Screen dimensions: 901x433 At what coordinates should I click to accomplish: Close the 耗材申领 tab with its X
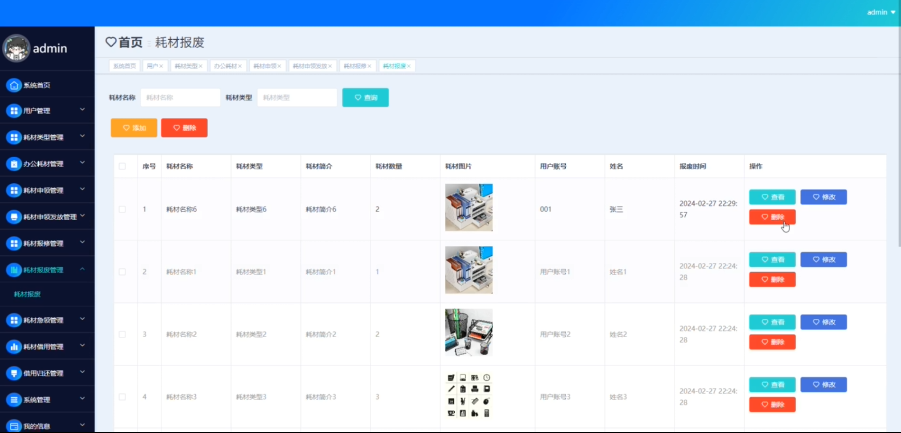[x=279, y=66]
